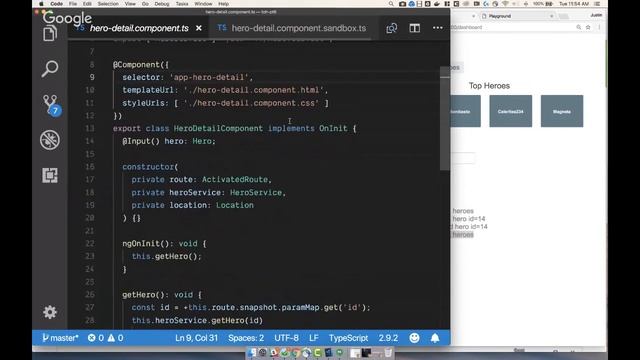Image resolution: width=640 pixels, height=360 pixels.
Task: Click 'this.getHero();' in ngOnInit
Action: click(x=167, y=256)
